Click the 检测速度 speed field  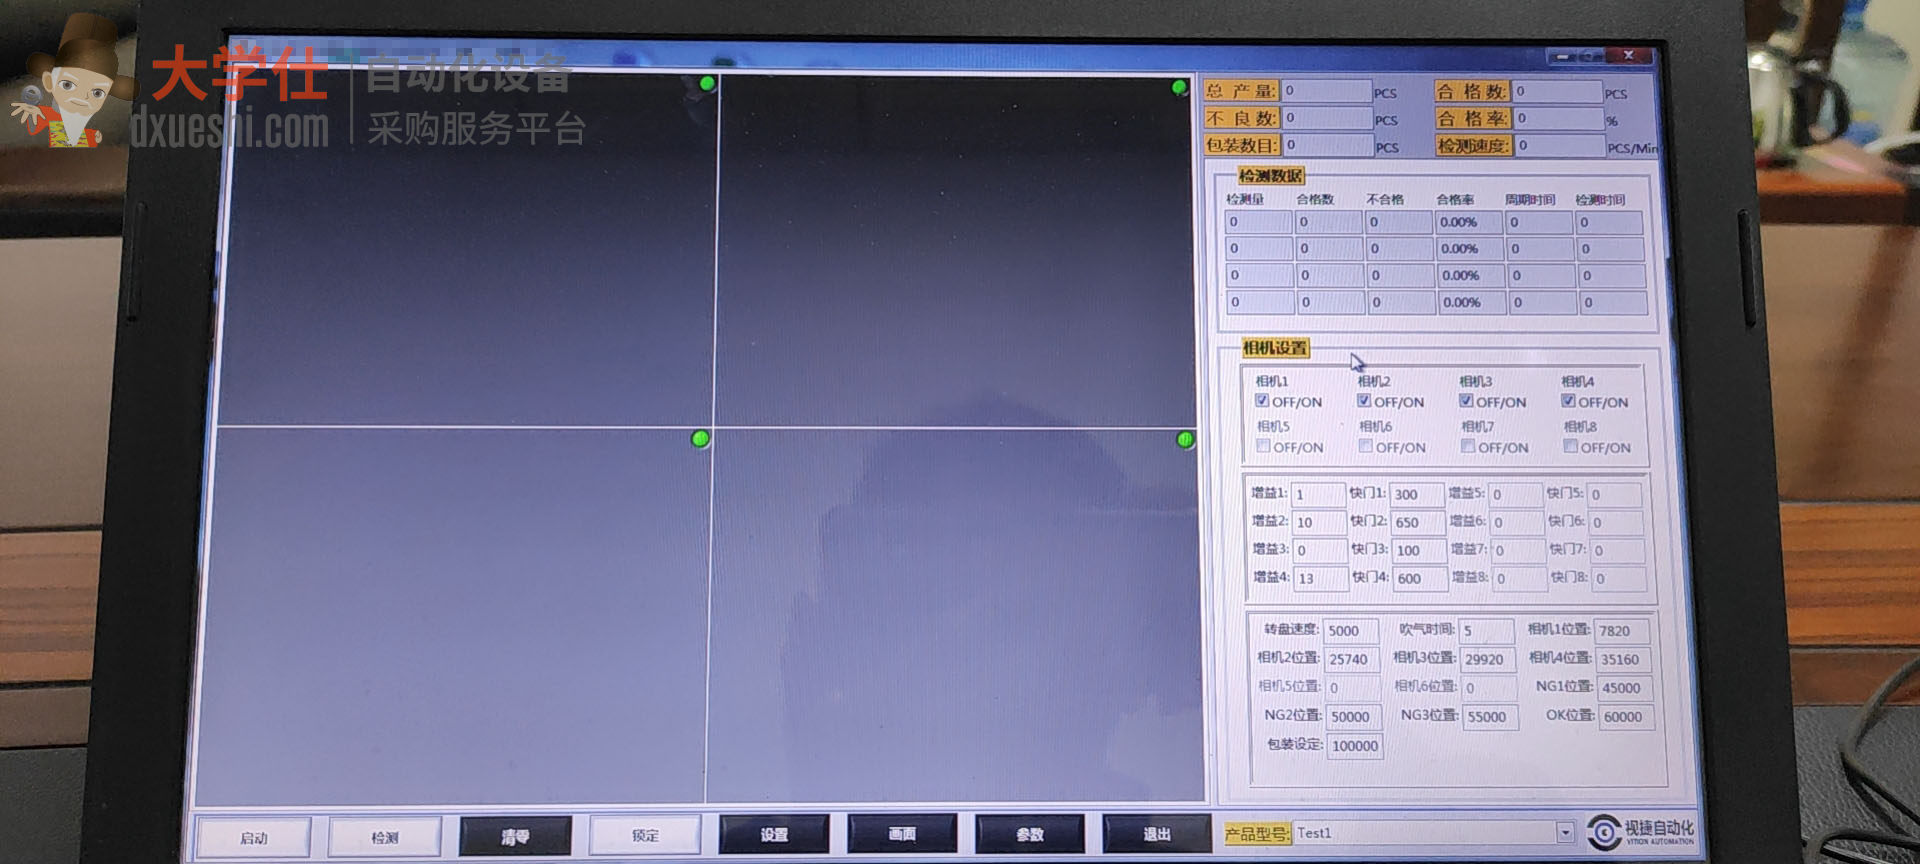1559,146
